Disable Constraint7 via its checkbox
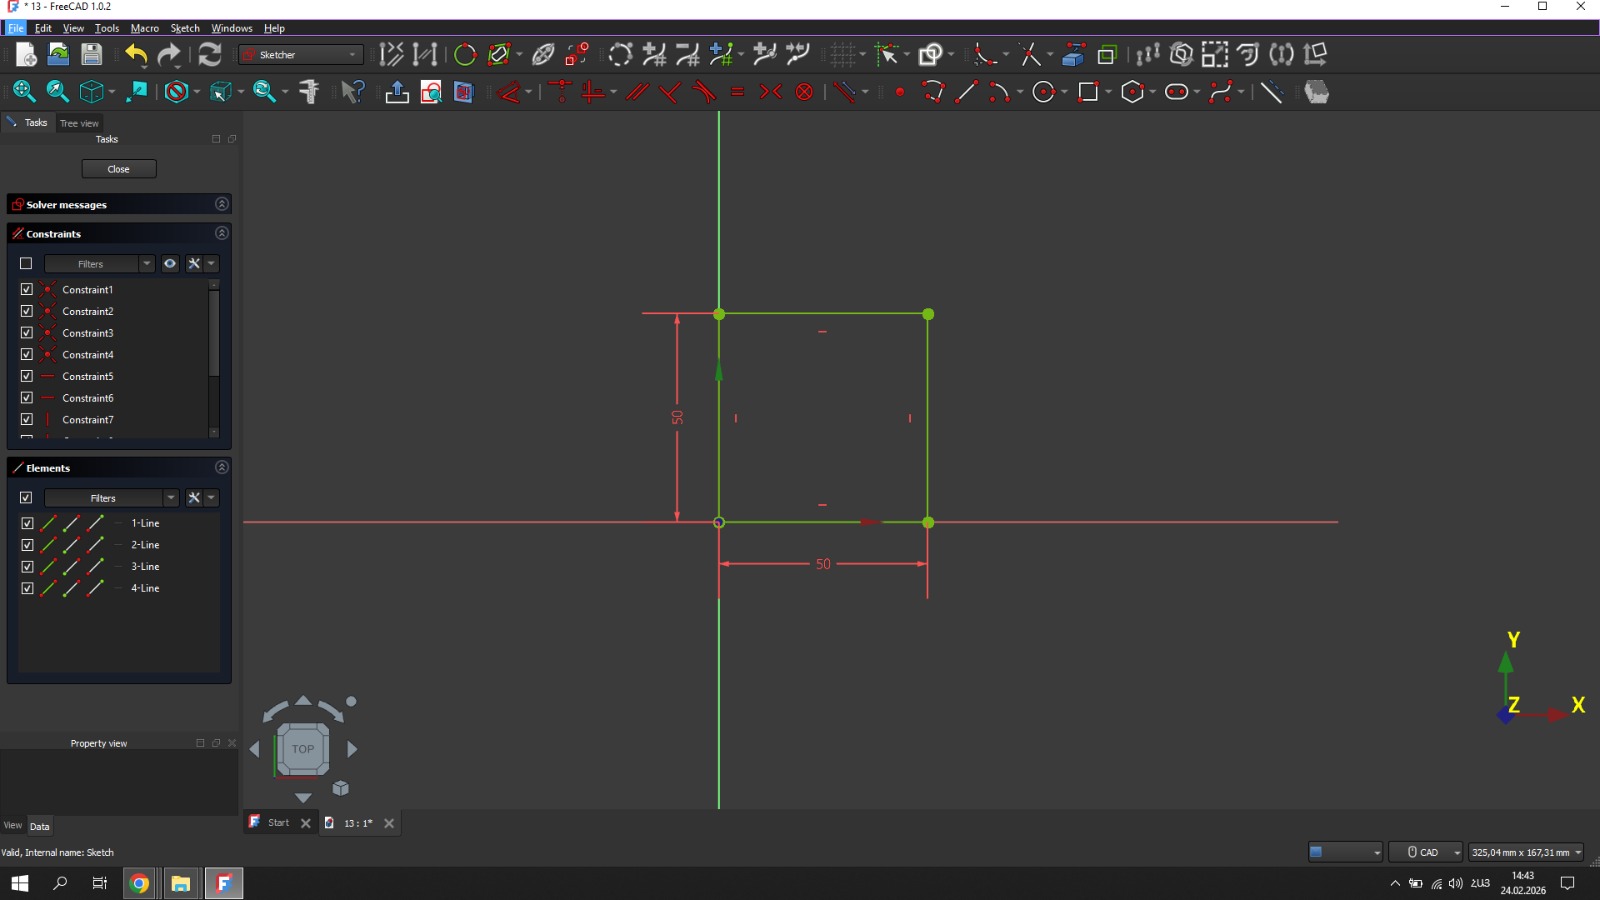 click(27, 419)
